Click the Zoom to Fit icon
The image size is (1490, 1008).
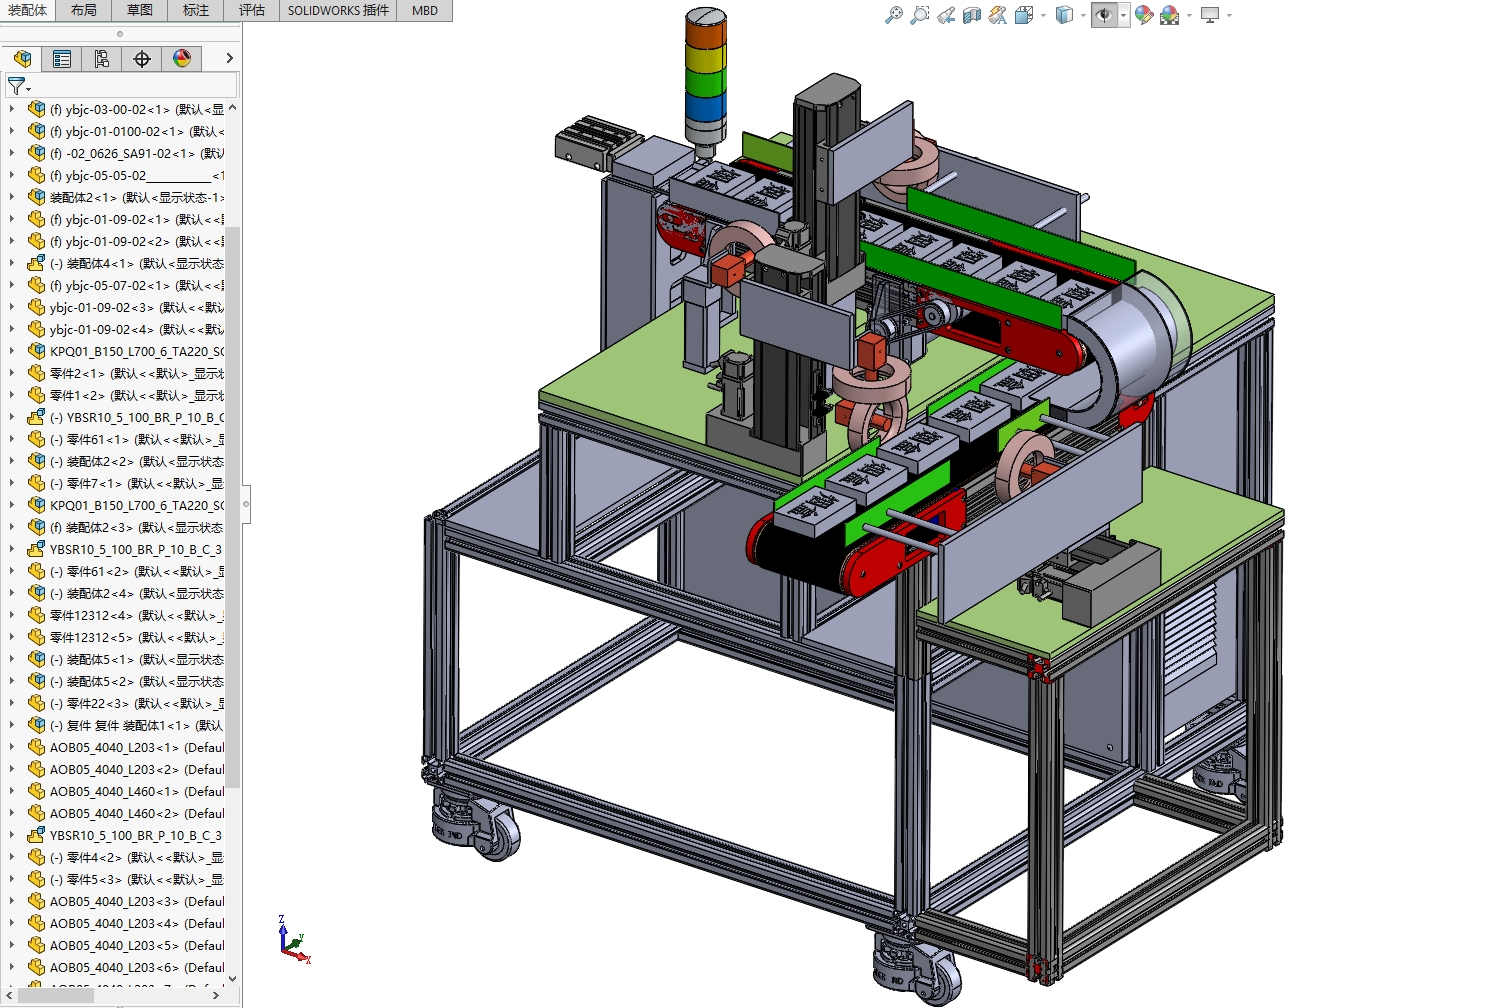pyautogui.click(x=894, y=15)
